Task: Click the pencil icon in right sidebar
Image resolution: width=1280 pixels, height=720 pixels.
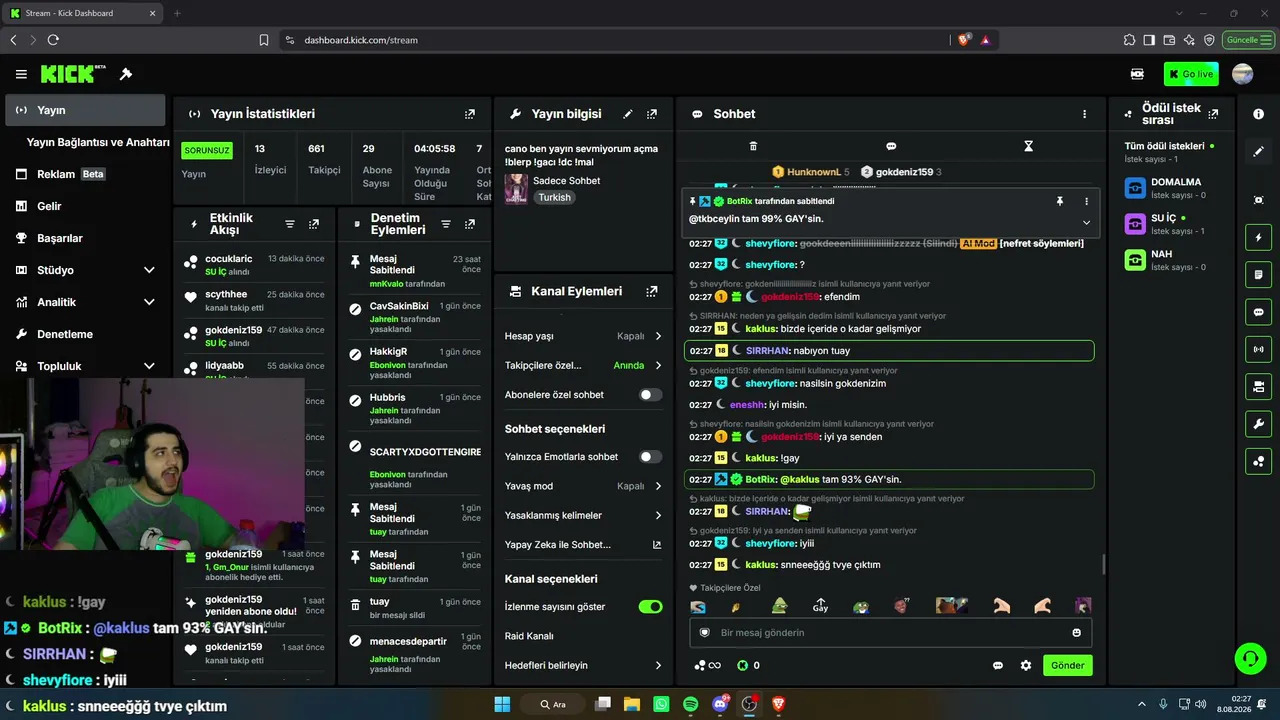Action: [x=1258, y=151]
